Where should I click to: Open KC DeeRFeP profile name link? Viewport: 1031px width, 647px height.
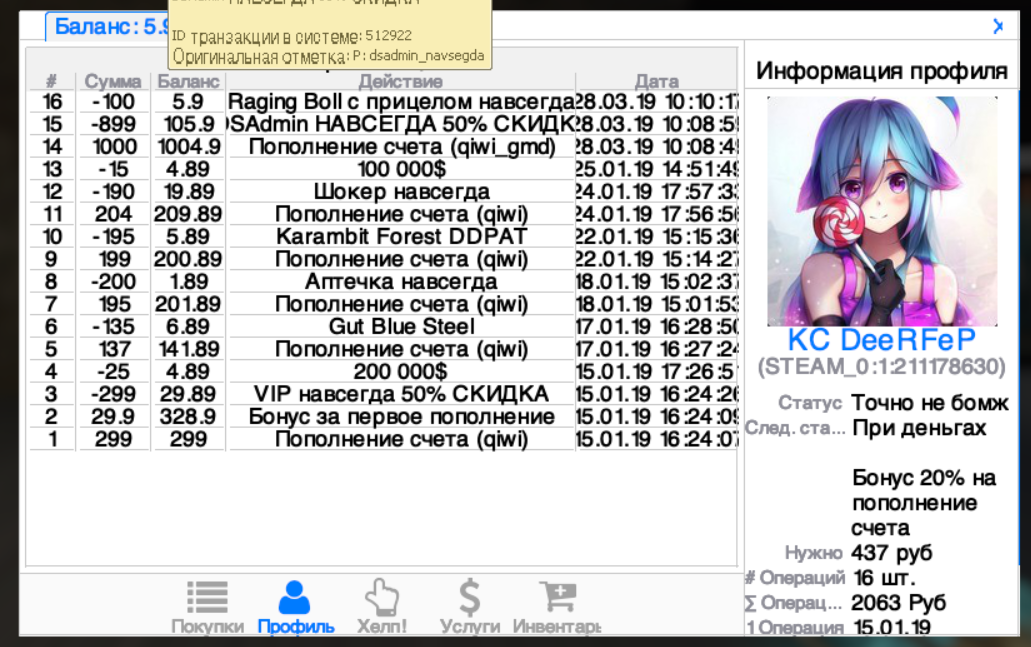pos(882,340)
